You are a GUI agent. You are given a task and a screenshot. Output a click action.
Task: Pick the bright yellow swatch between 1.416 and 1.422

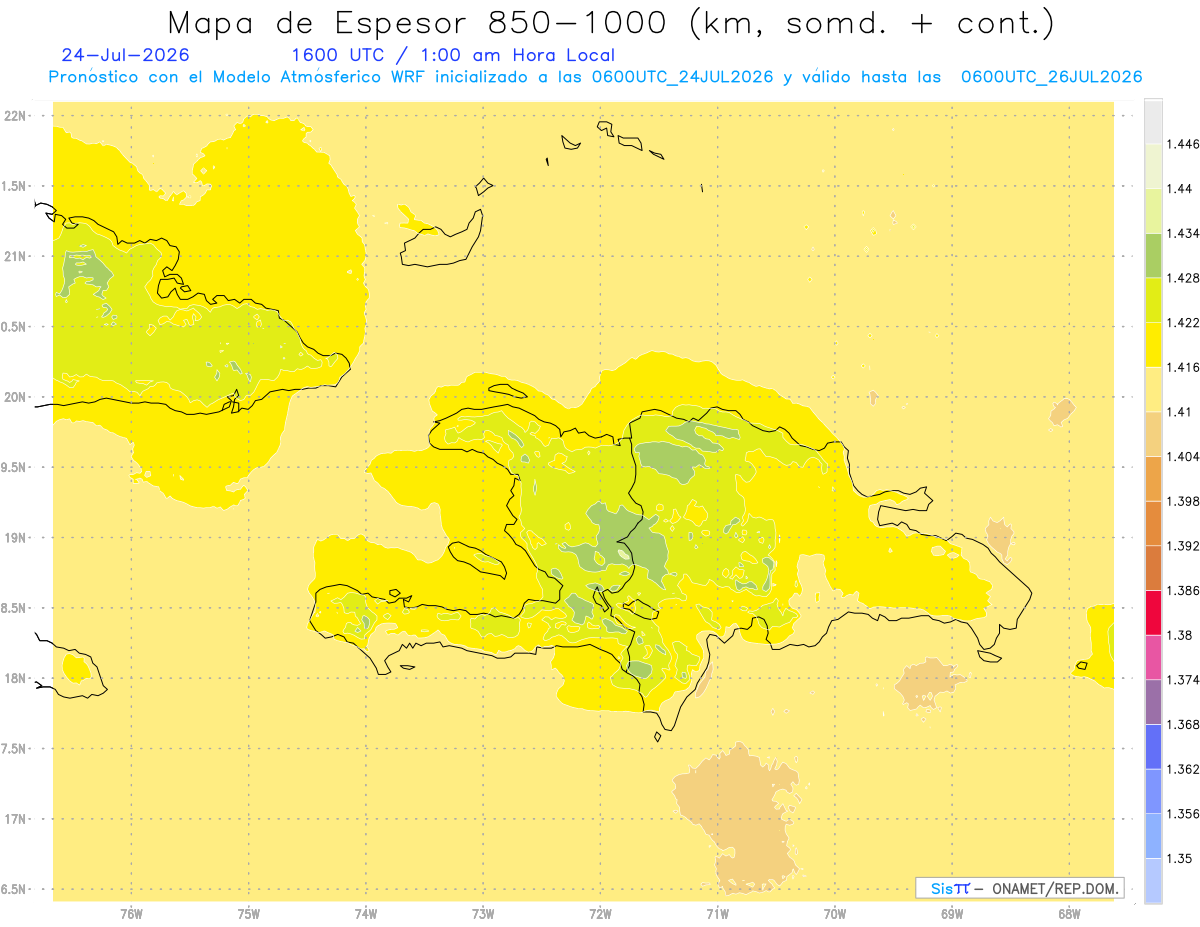(1153, 345)
